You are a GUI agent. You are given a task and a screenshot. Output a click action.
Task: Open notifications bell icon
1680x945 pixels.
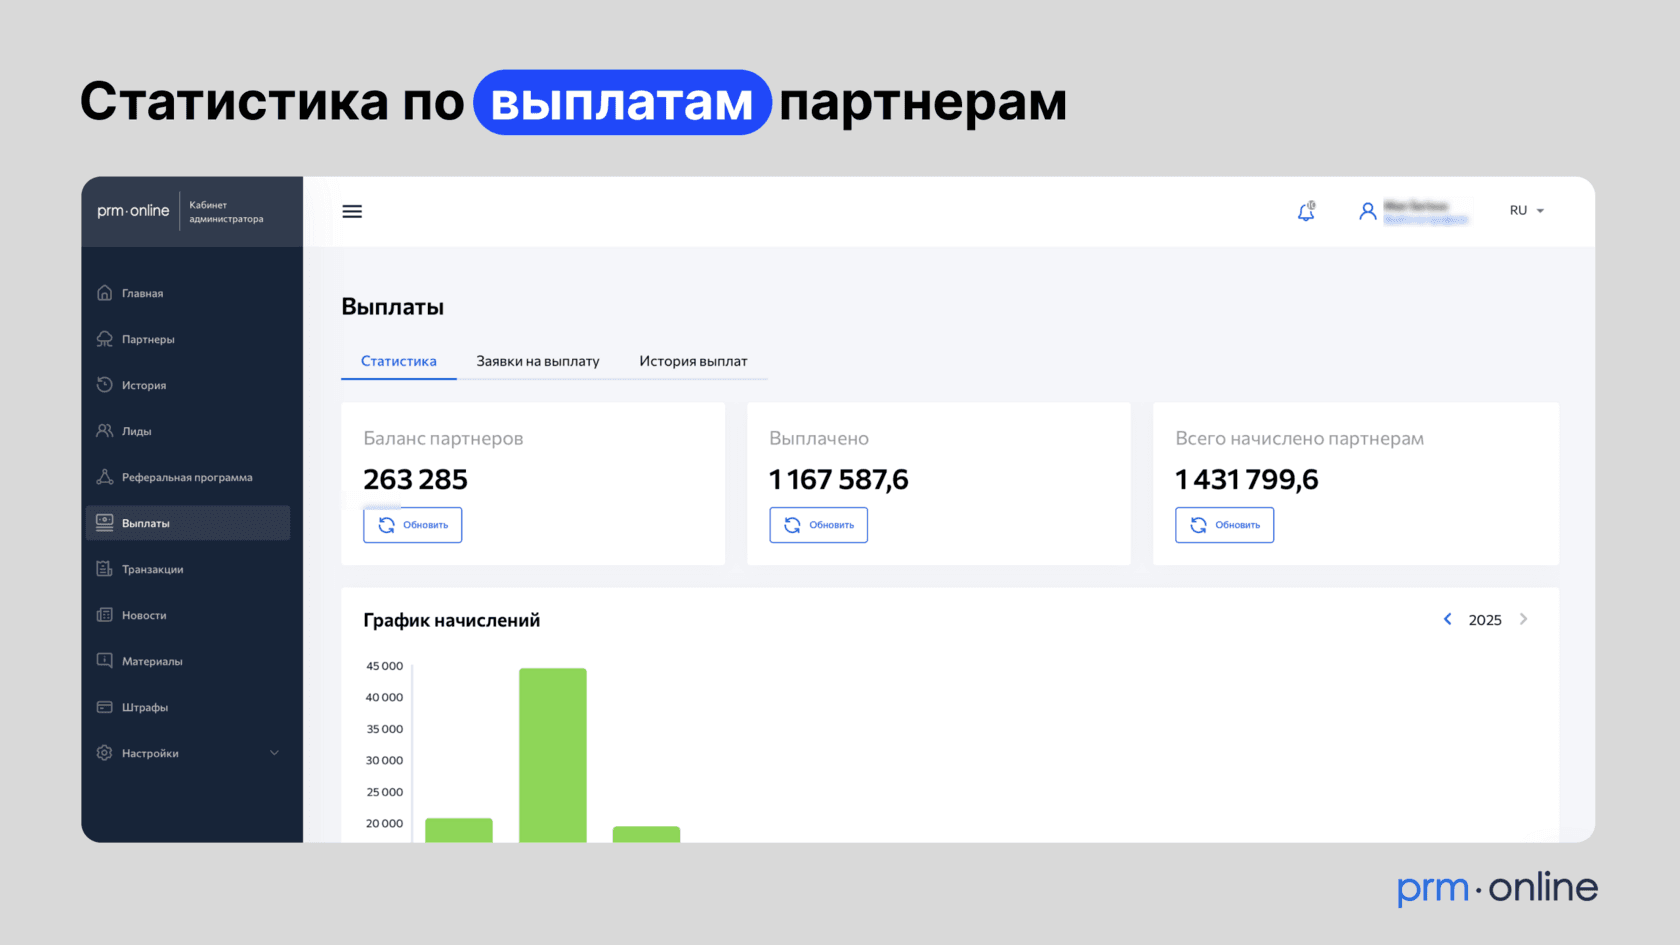click(1306, 212)
